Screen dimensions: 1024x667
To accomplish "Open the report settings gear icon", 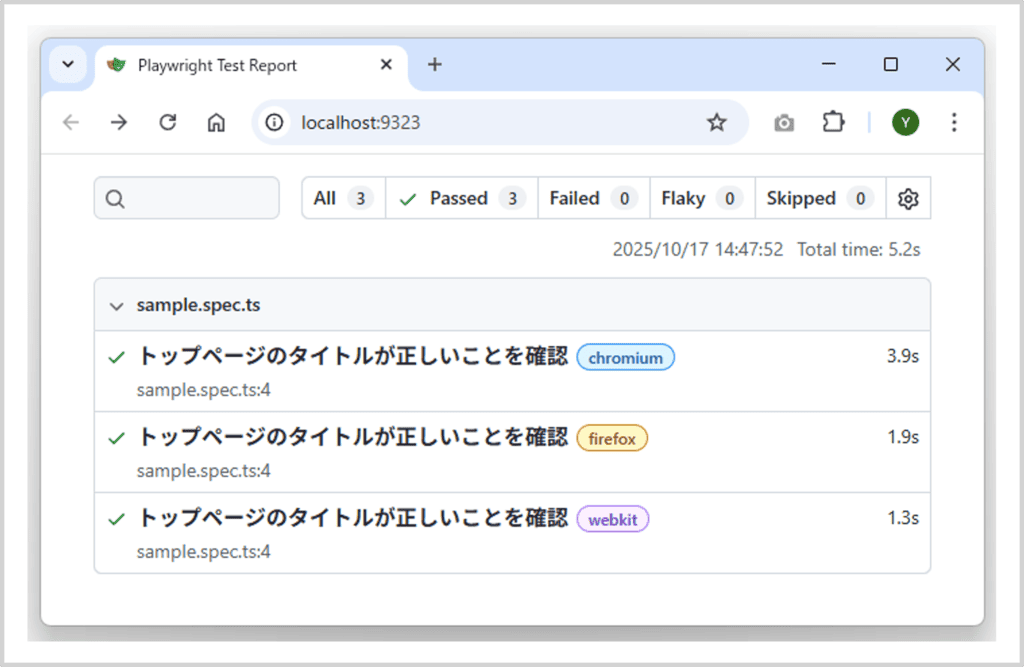I will point(908,199).
